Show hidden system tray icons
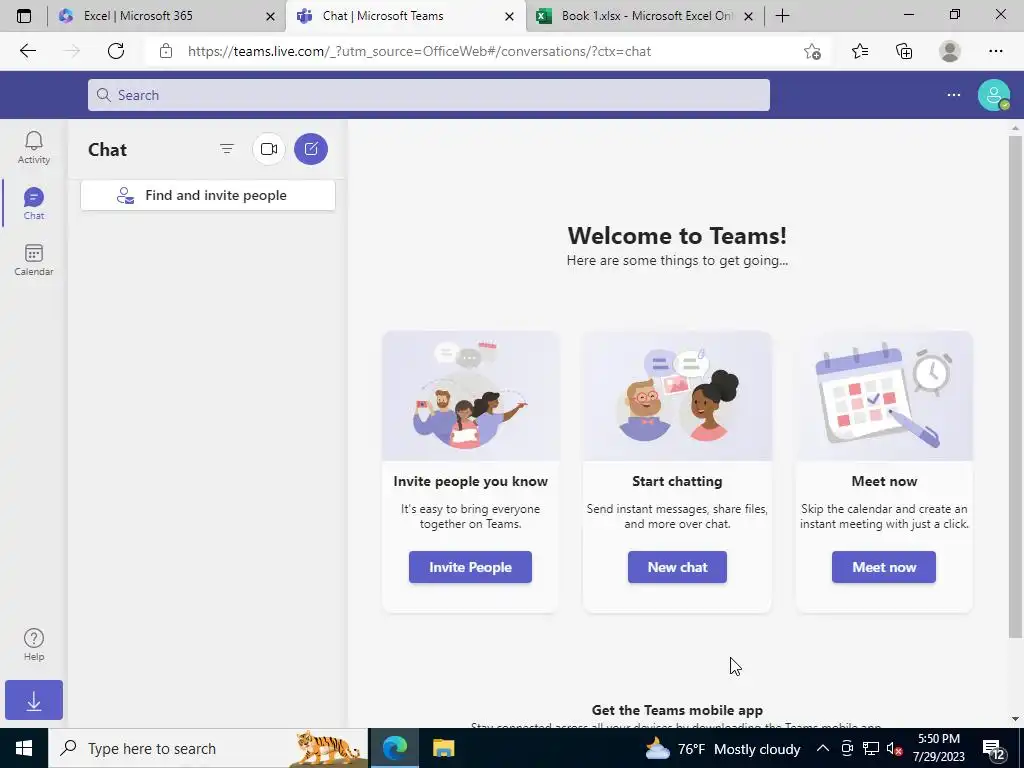Image resolution: width=1024 pixels, height=768 pixels. click(823, 748)
